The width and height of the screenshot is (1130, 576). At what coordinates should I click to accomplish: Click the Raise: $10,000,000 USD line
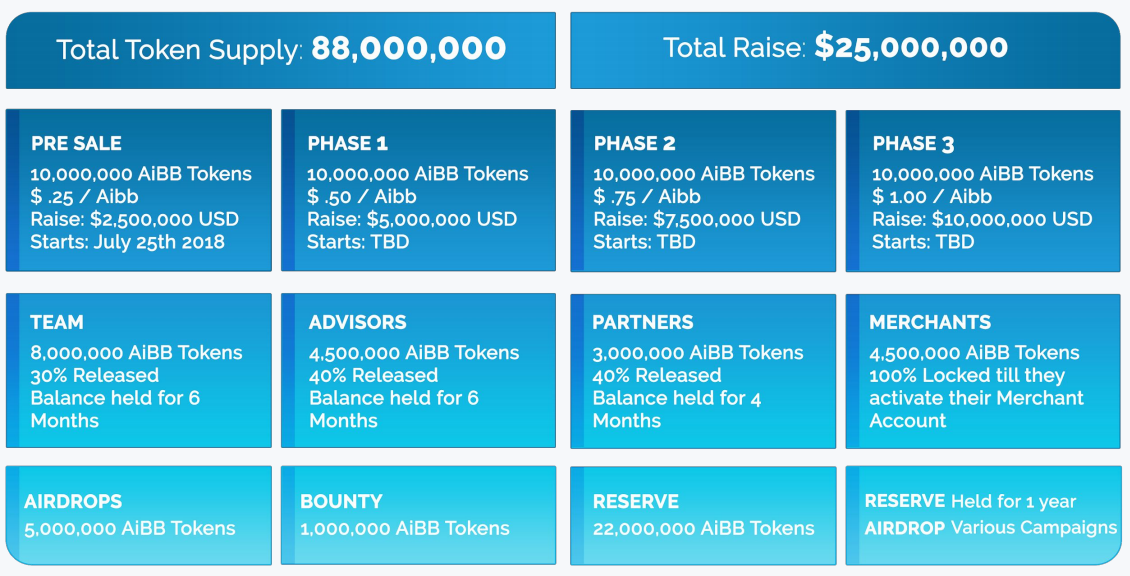pyautogui.click(x=982, y=219)
